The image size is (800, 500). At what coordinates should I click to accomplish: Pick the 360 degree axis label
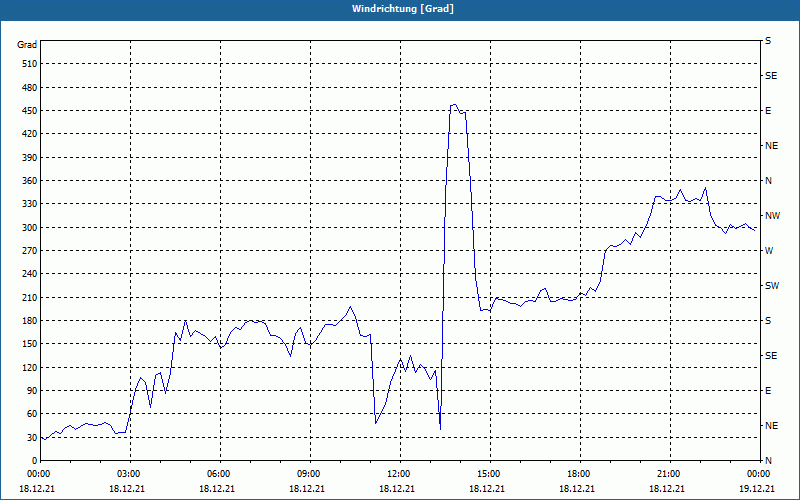point(30,181)
